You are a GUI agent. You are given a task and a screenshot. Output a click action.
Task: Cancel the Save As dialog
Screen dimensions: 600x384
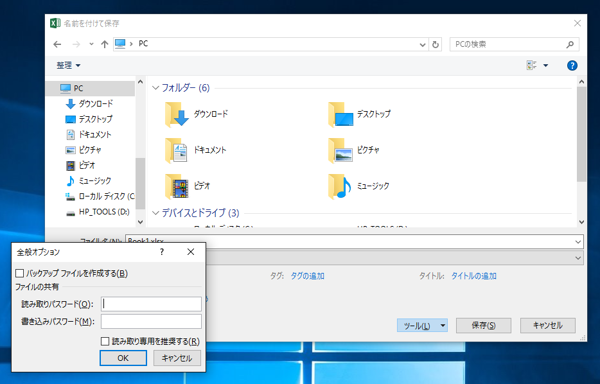548,325
